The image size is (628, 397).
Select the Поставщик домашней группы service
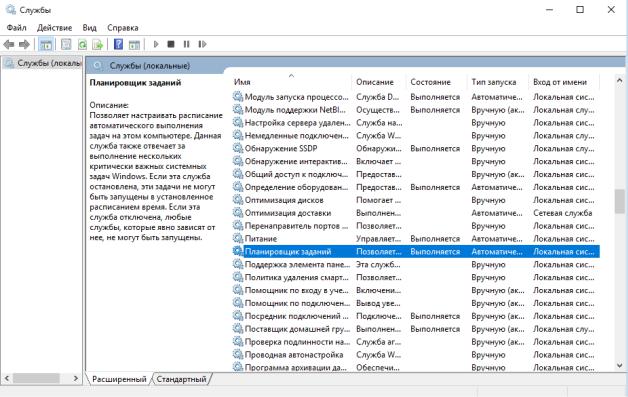click(x=415, y=329)
